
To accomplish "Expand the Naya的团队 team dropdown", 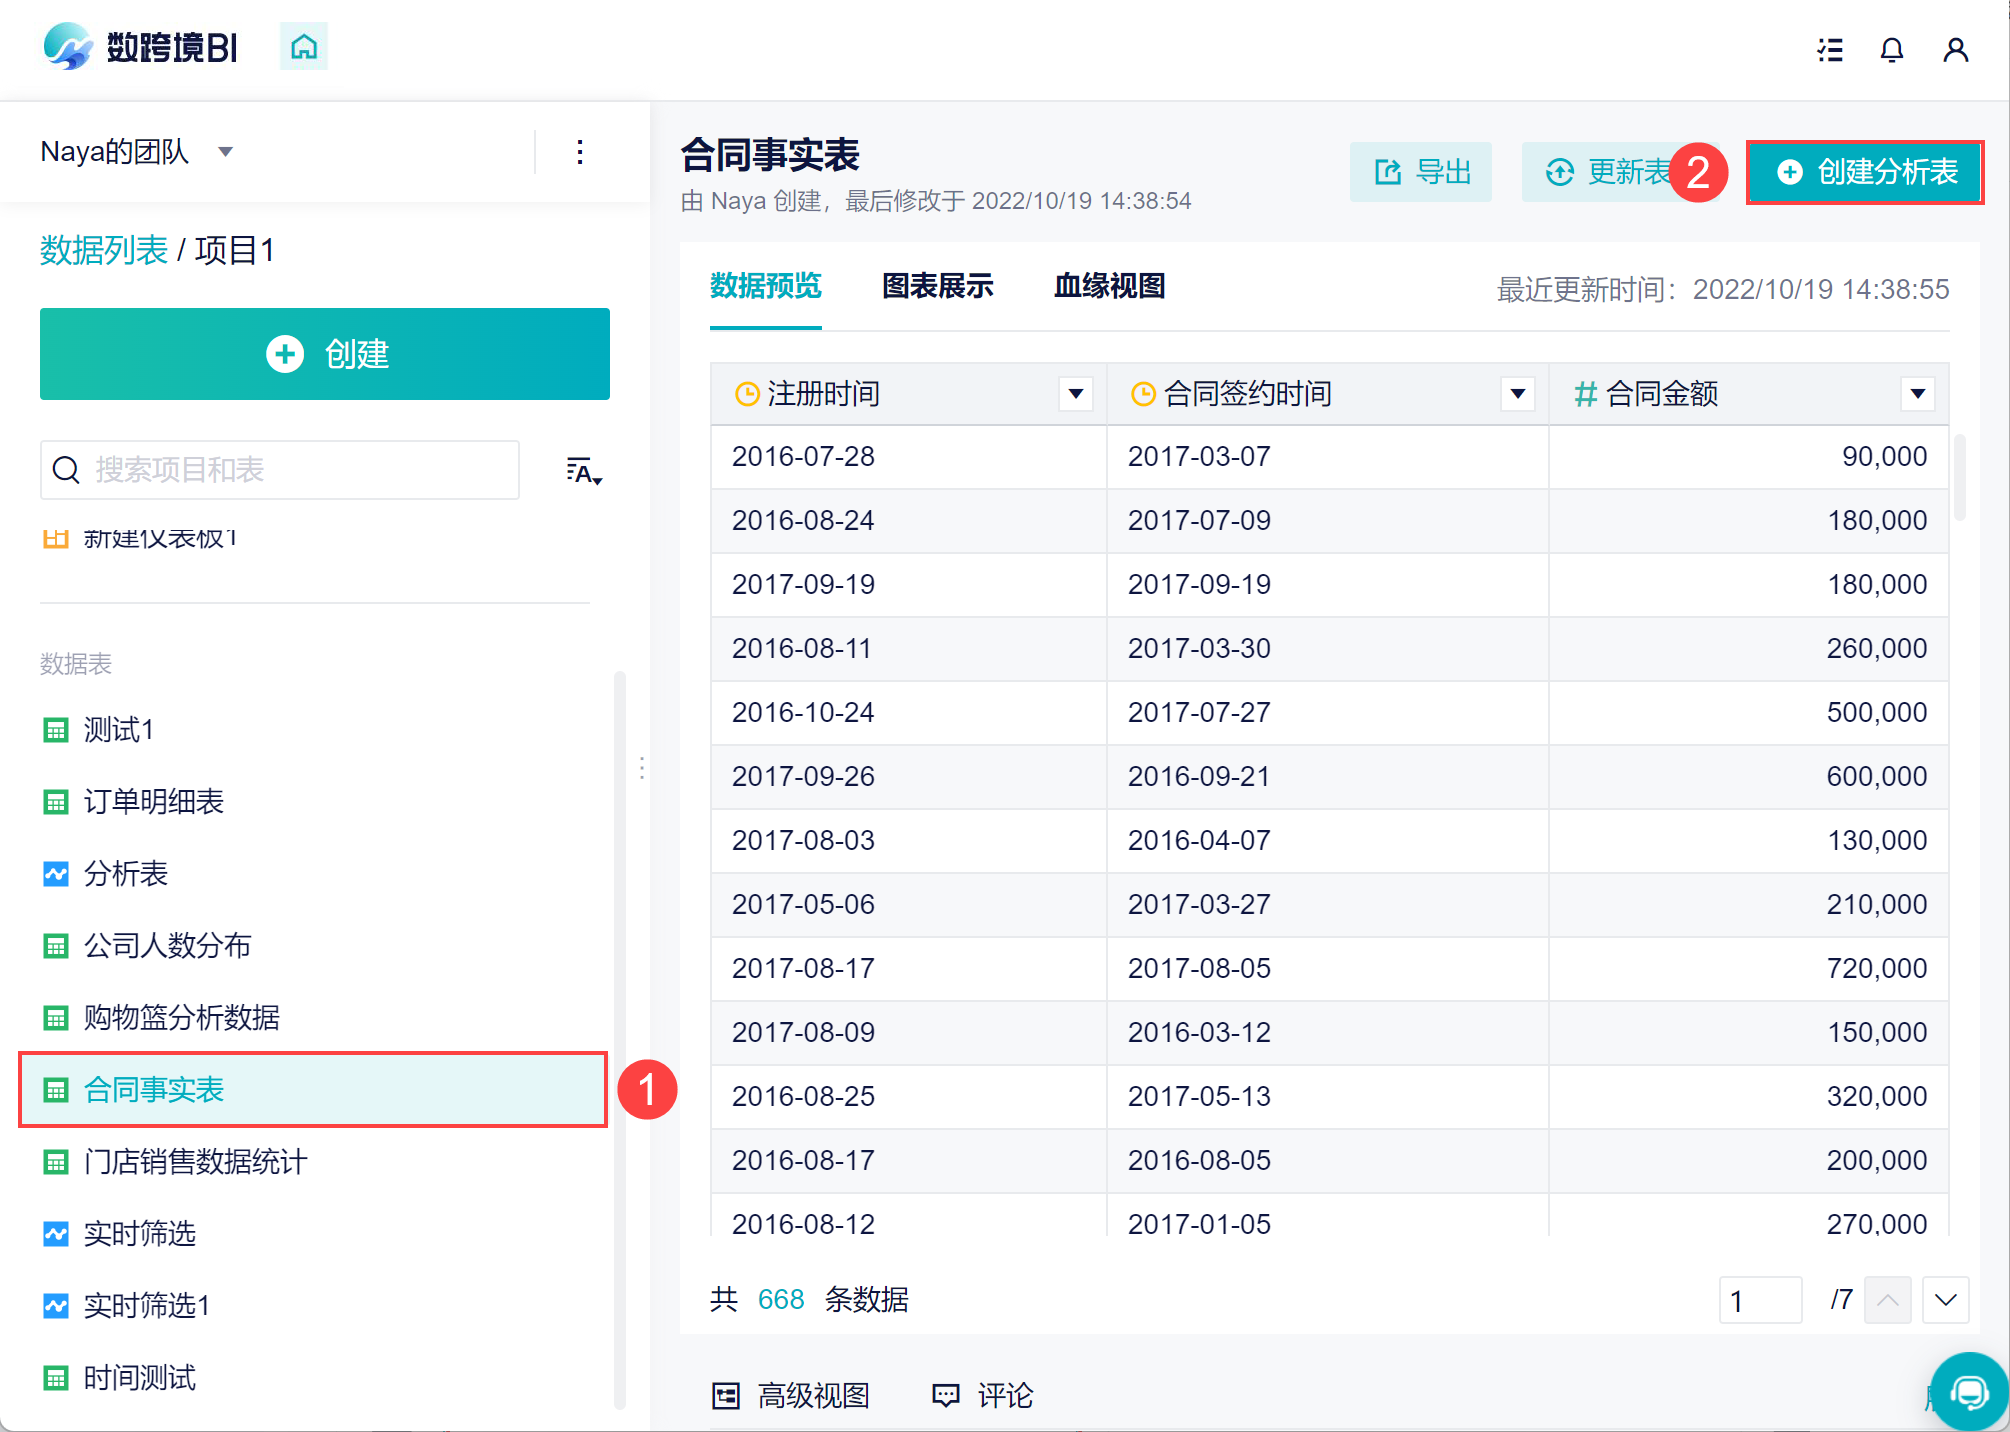I will [226, 152].
